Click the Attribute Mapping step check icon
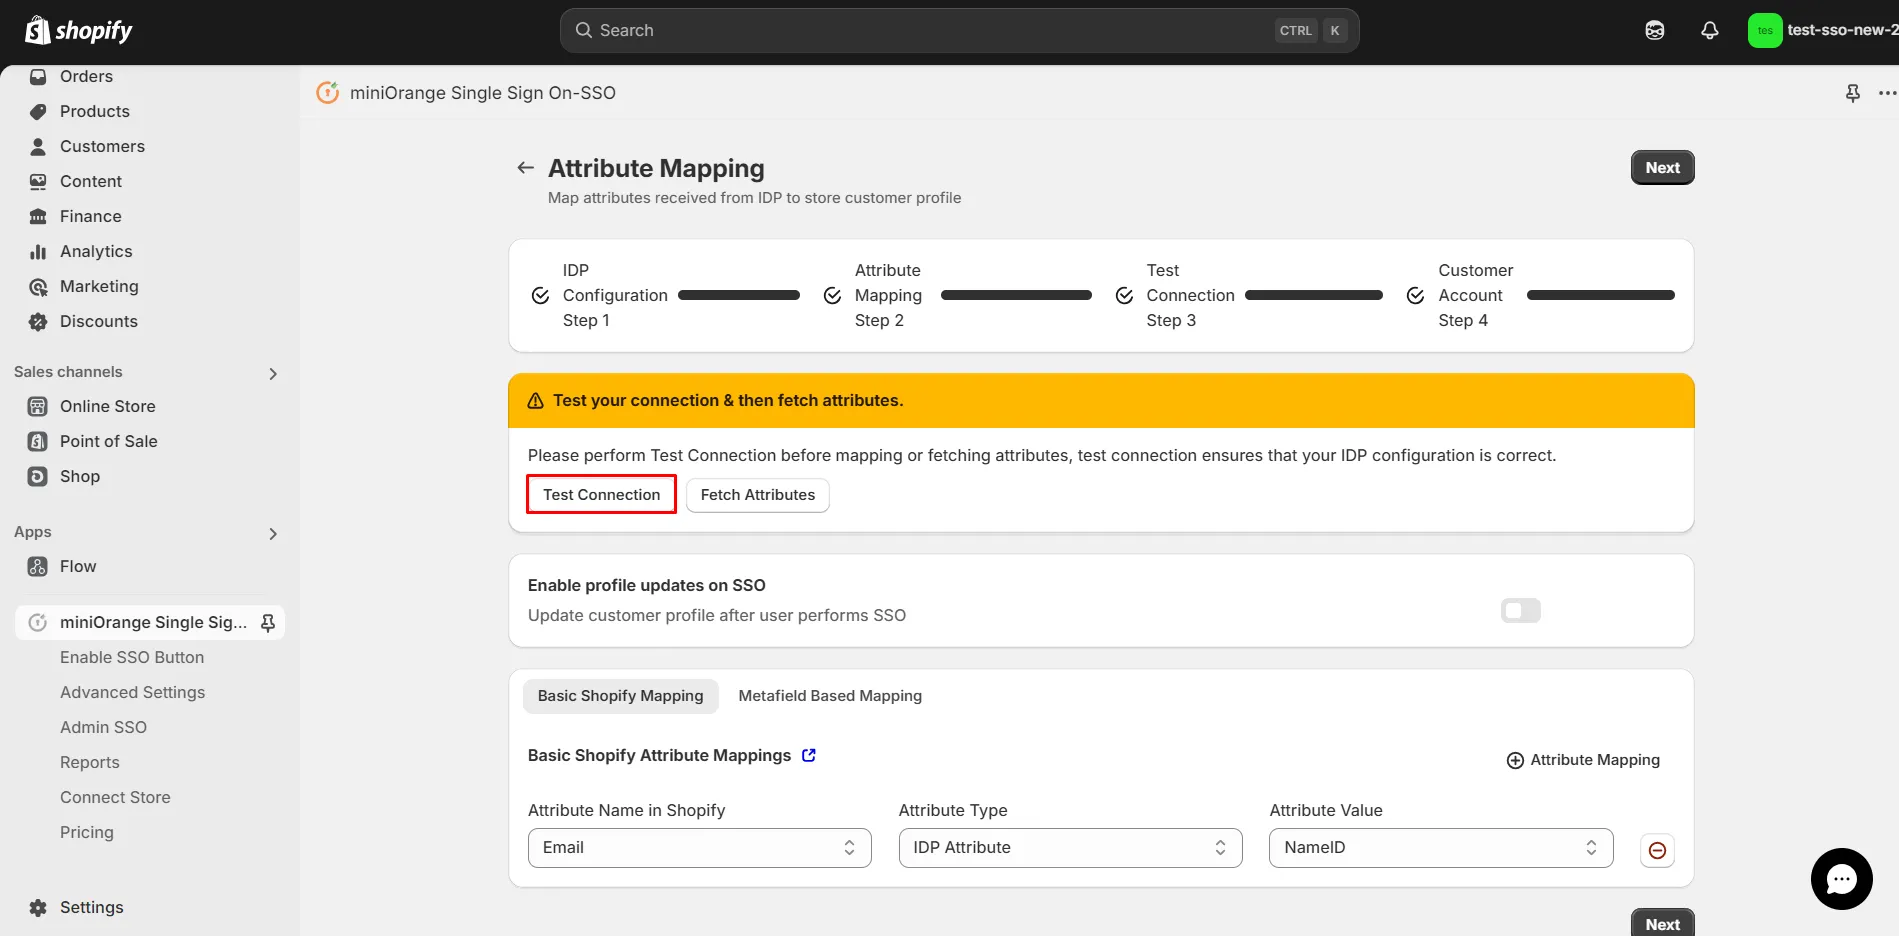1899x936 pixels. point(832,295)
